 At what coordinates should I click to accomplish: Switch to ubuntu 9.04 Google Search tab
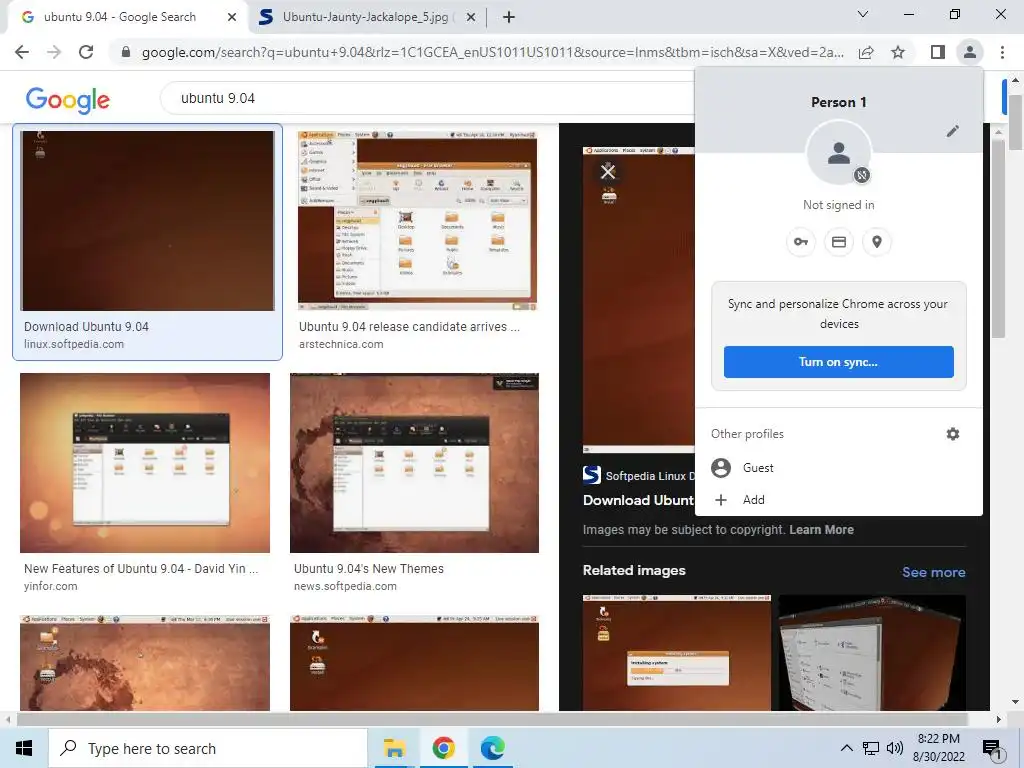pos(120,17)
